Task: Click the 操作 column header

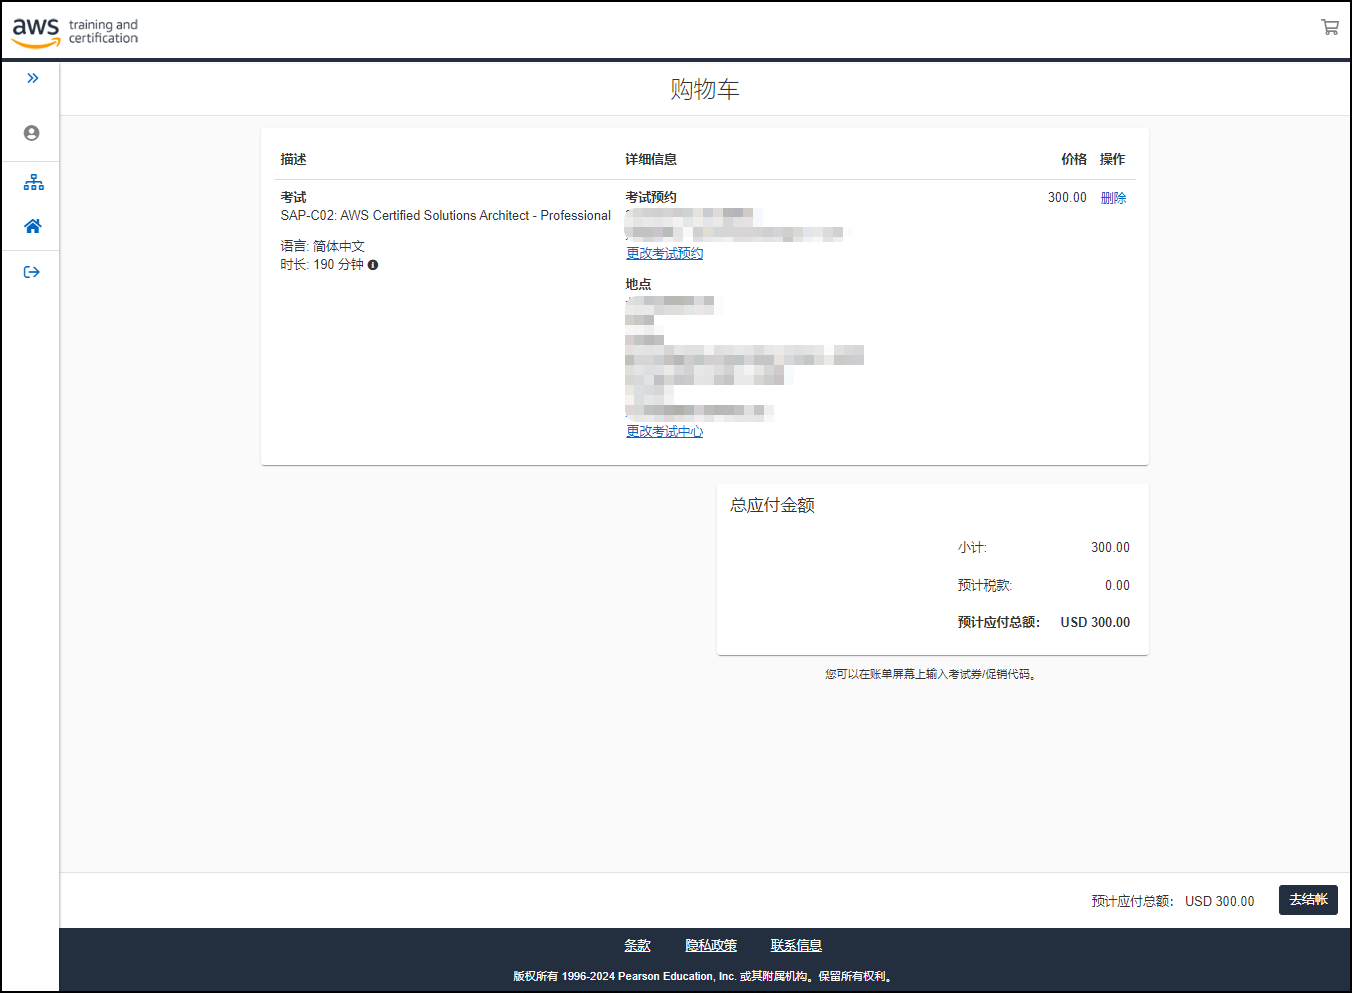Action: (x=1112, y=159)
